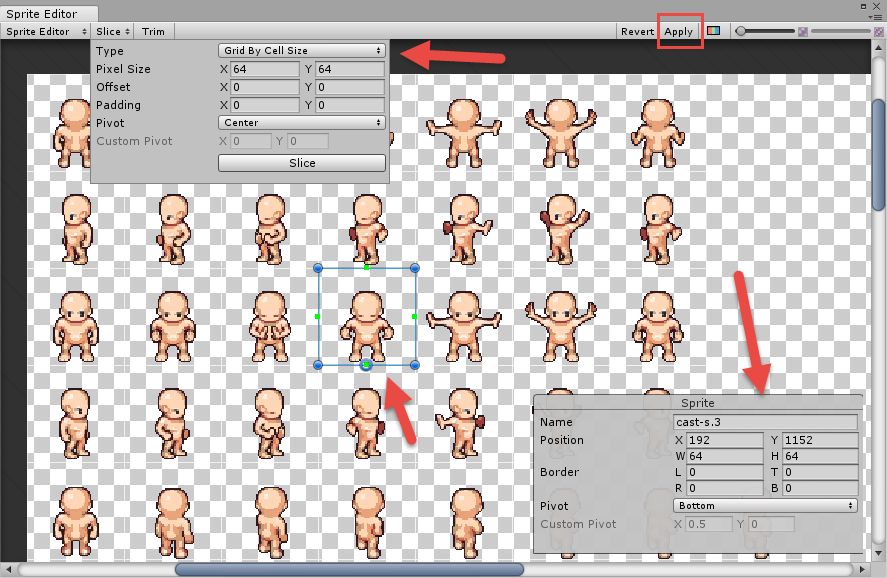Viewport: 887px width, 578px height.
Task: Open the Type dropdown showing Grid By Cell Size
Action: click(301, 49)
